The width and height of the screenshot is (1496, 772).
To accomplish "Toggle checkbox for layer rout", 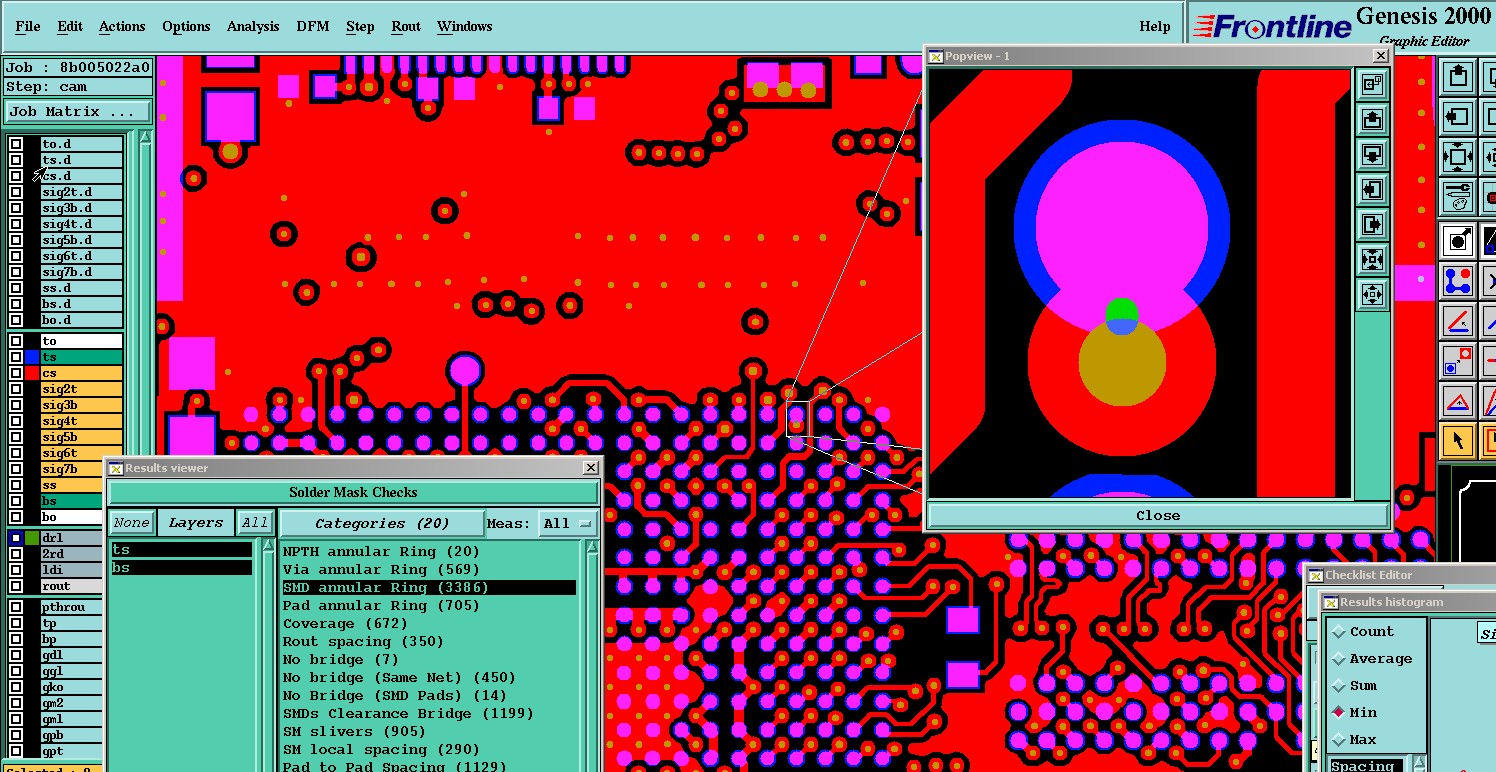I will 16,586.
